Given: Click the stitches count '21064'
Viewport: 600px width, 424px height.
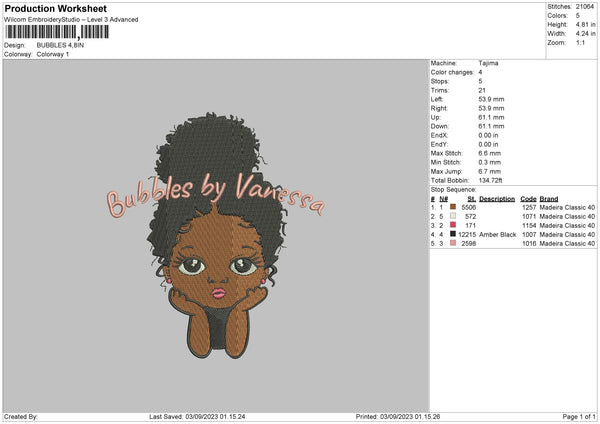Looking at the screenshot, I should pos(585,7).
